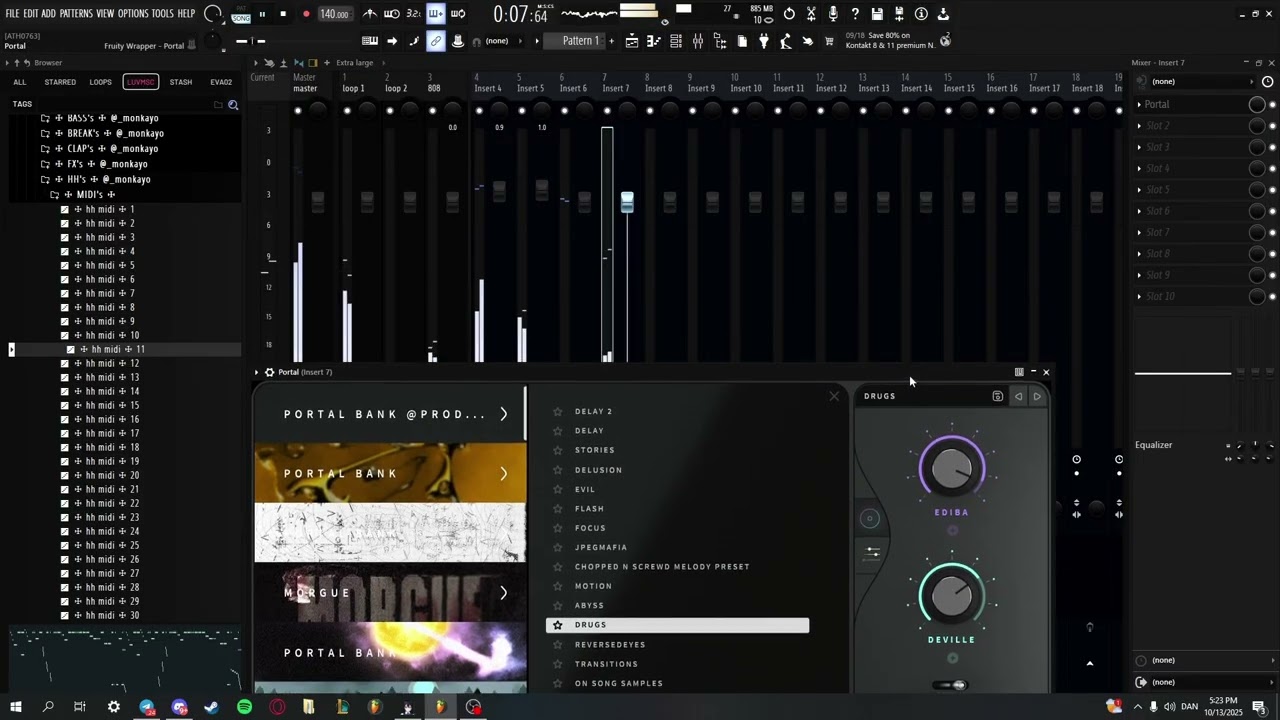1280x720 pixels.
Task: Toggle the PAT/SONG mode switch
Action: click(241, 14)
